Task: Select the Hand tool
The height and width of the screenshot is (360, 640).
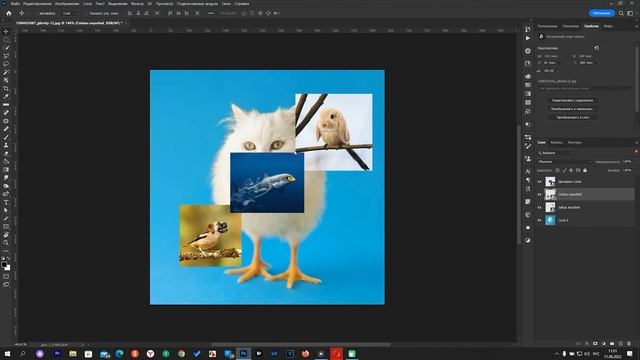Action: (6, 235)
